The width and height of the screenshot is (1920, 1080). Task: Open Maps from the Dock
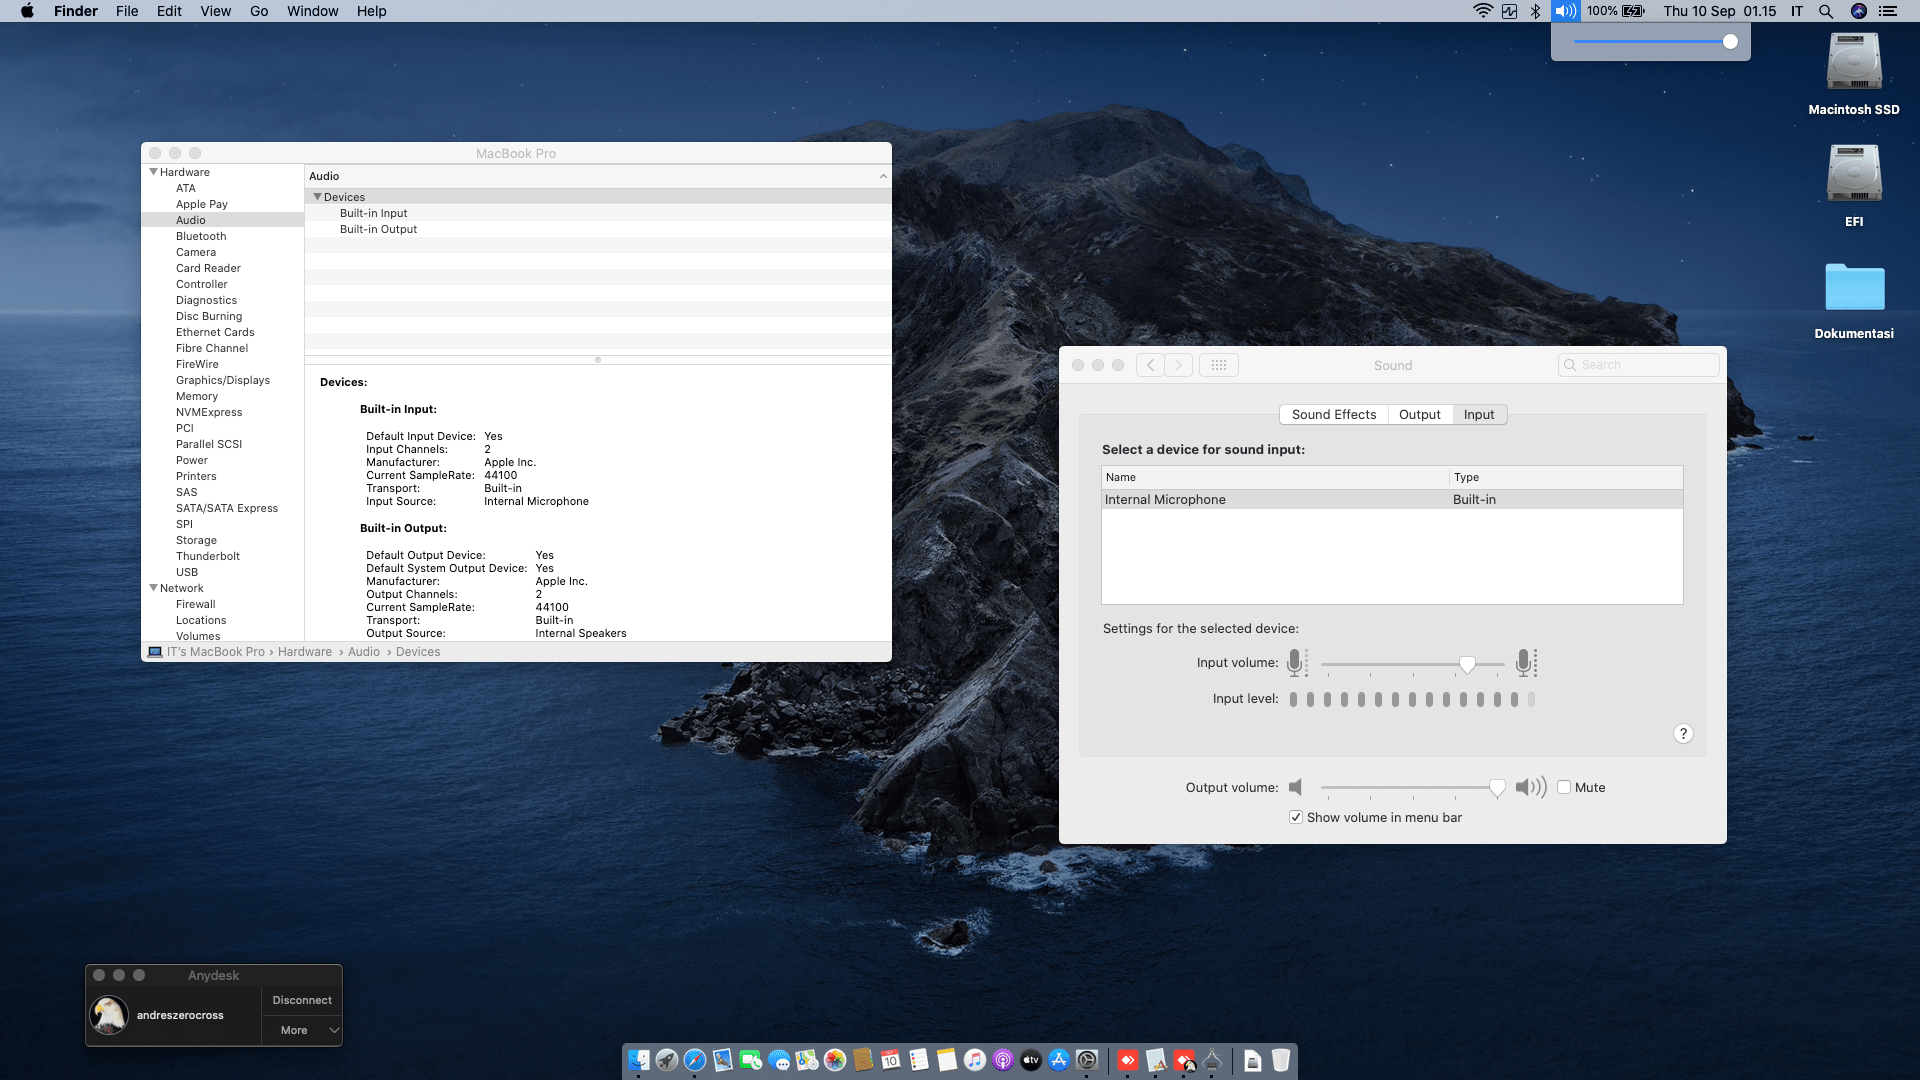tap(807, 1060)
